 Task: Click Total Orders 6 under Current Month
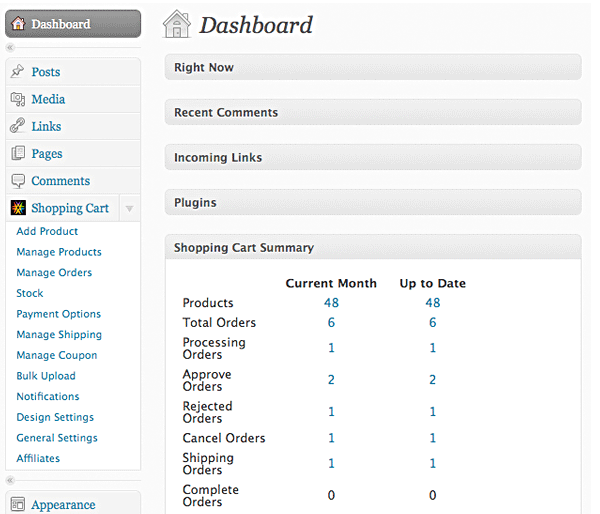331,322
